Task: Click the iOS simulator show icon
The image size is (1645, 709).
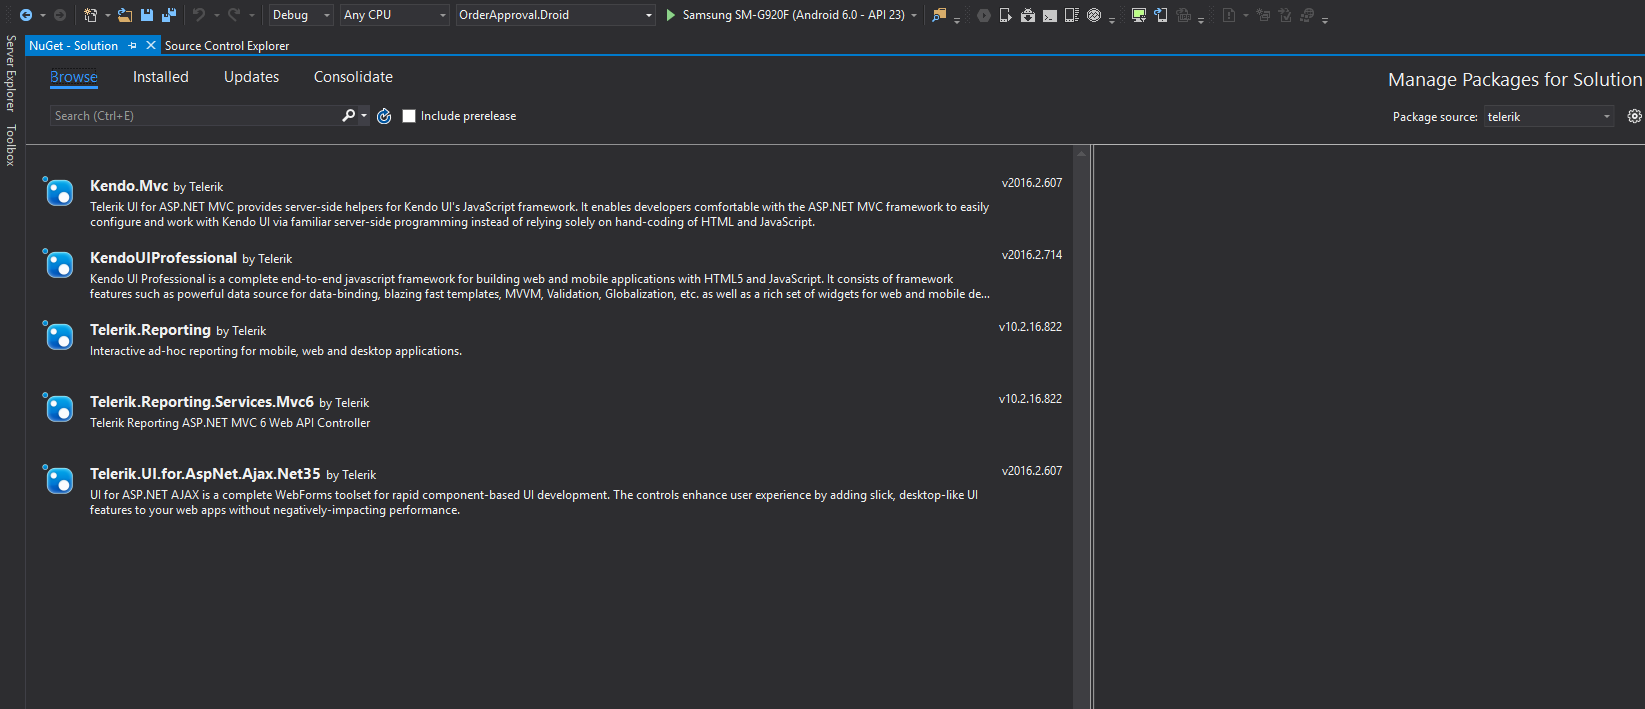Action: pyautogui.click(x=1161, y=15)
